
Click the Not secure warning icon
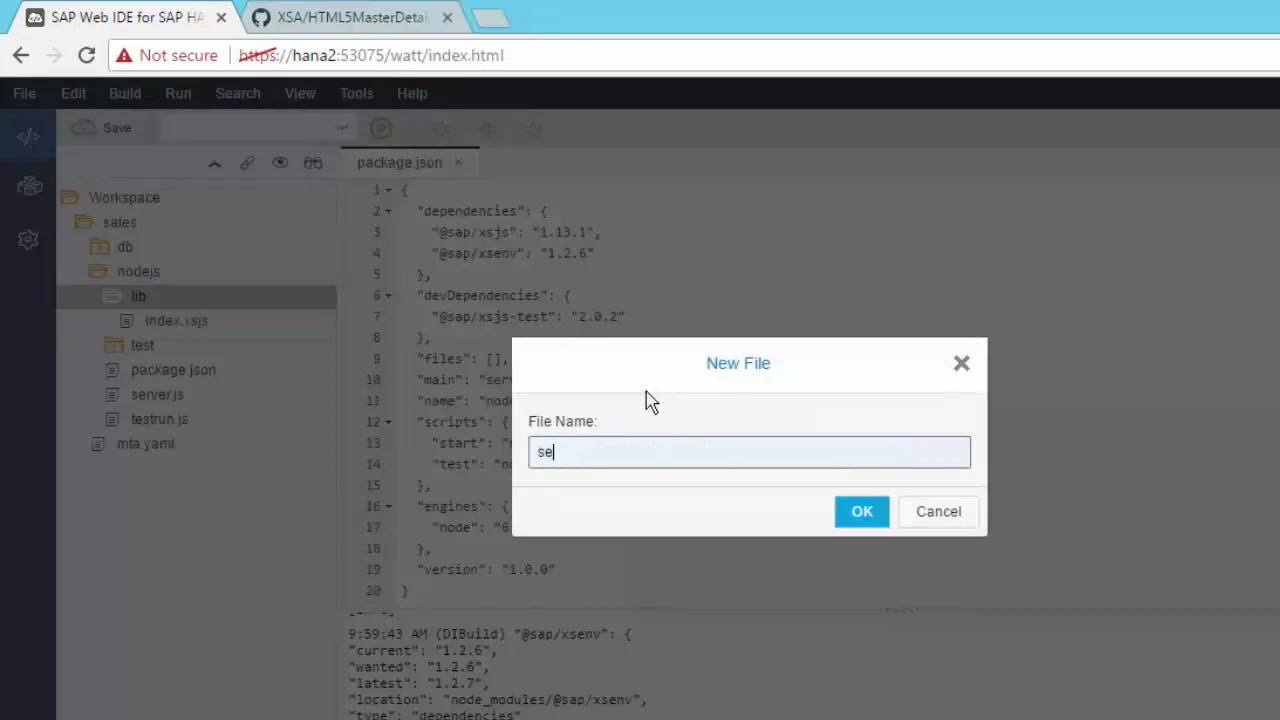124,55
